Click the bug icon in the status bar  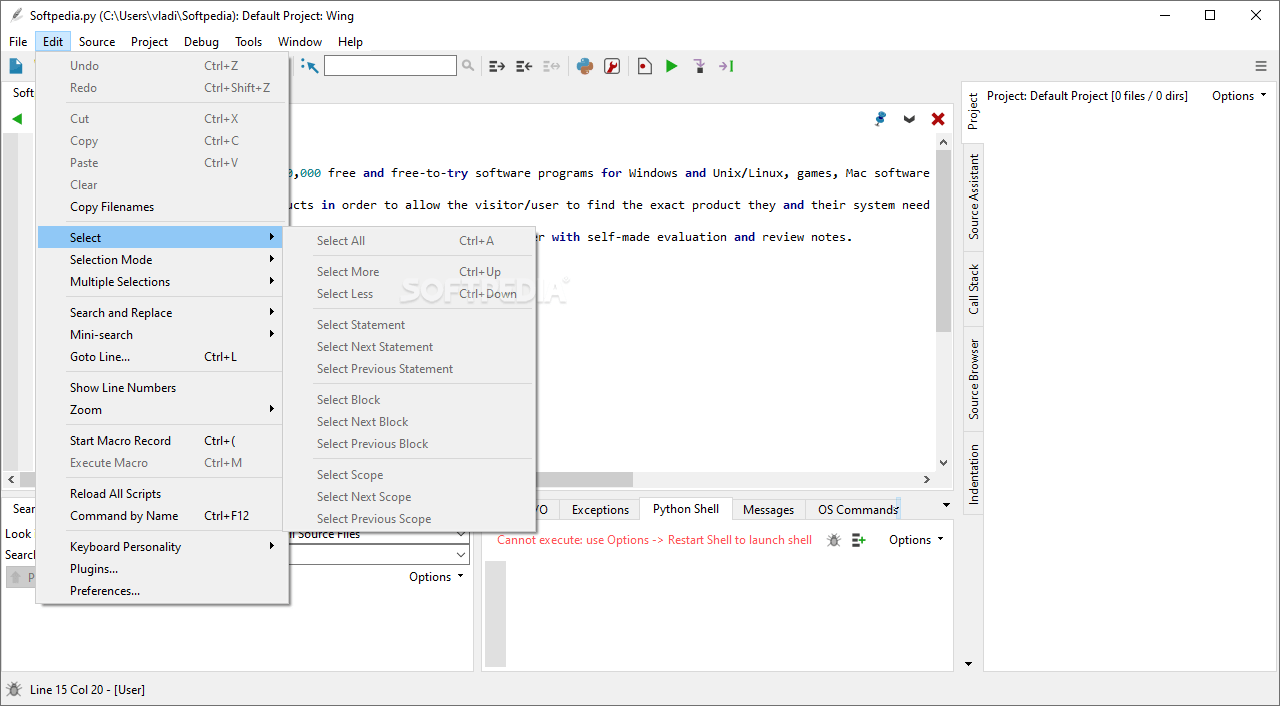click(14, 689)
